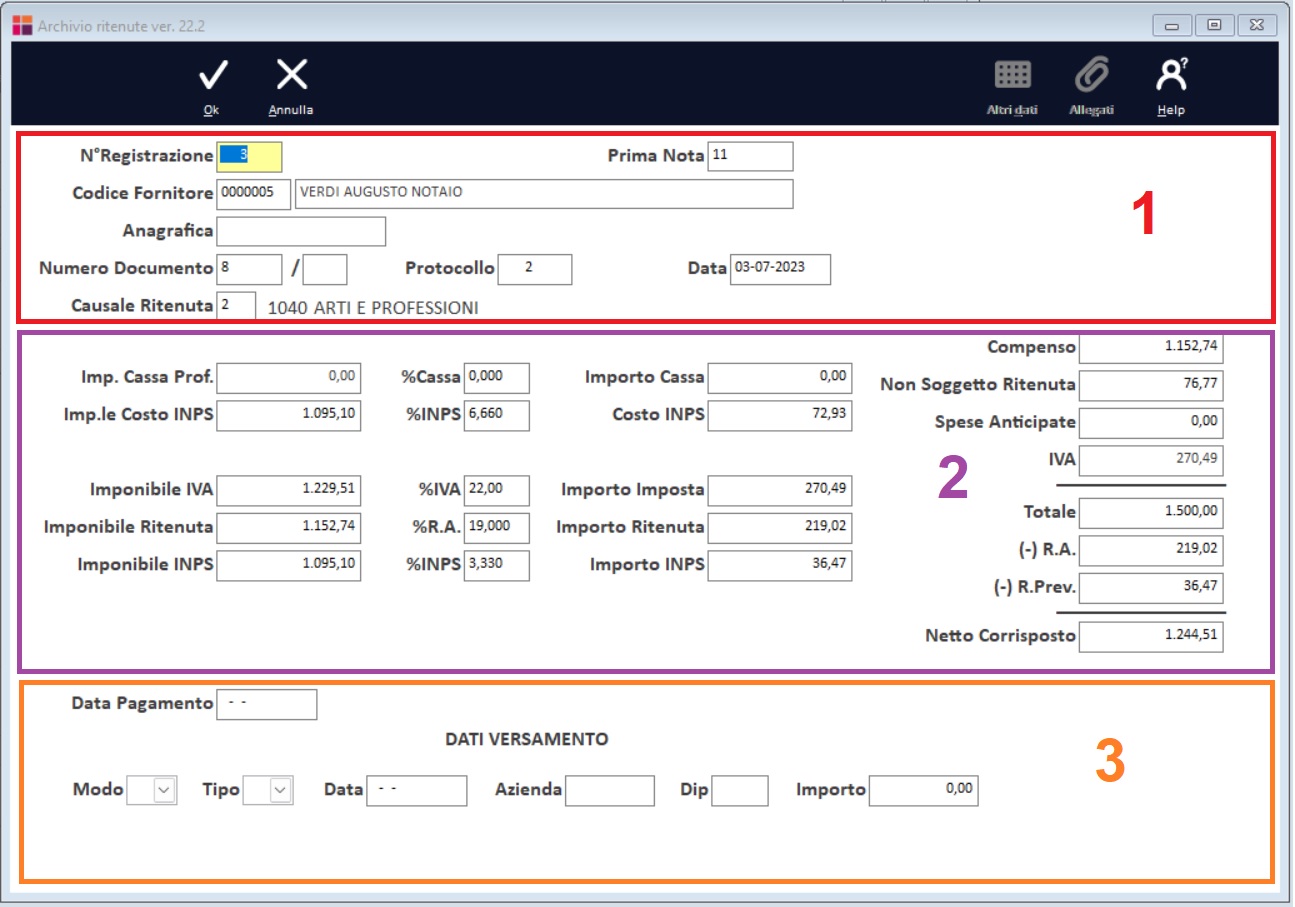Click the Numero Documento field
The width and height of the screenshot is (1295, 907).
(249, 269)
